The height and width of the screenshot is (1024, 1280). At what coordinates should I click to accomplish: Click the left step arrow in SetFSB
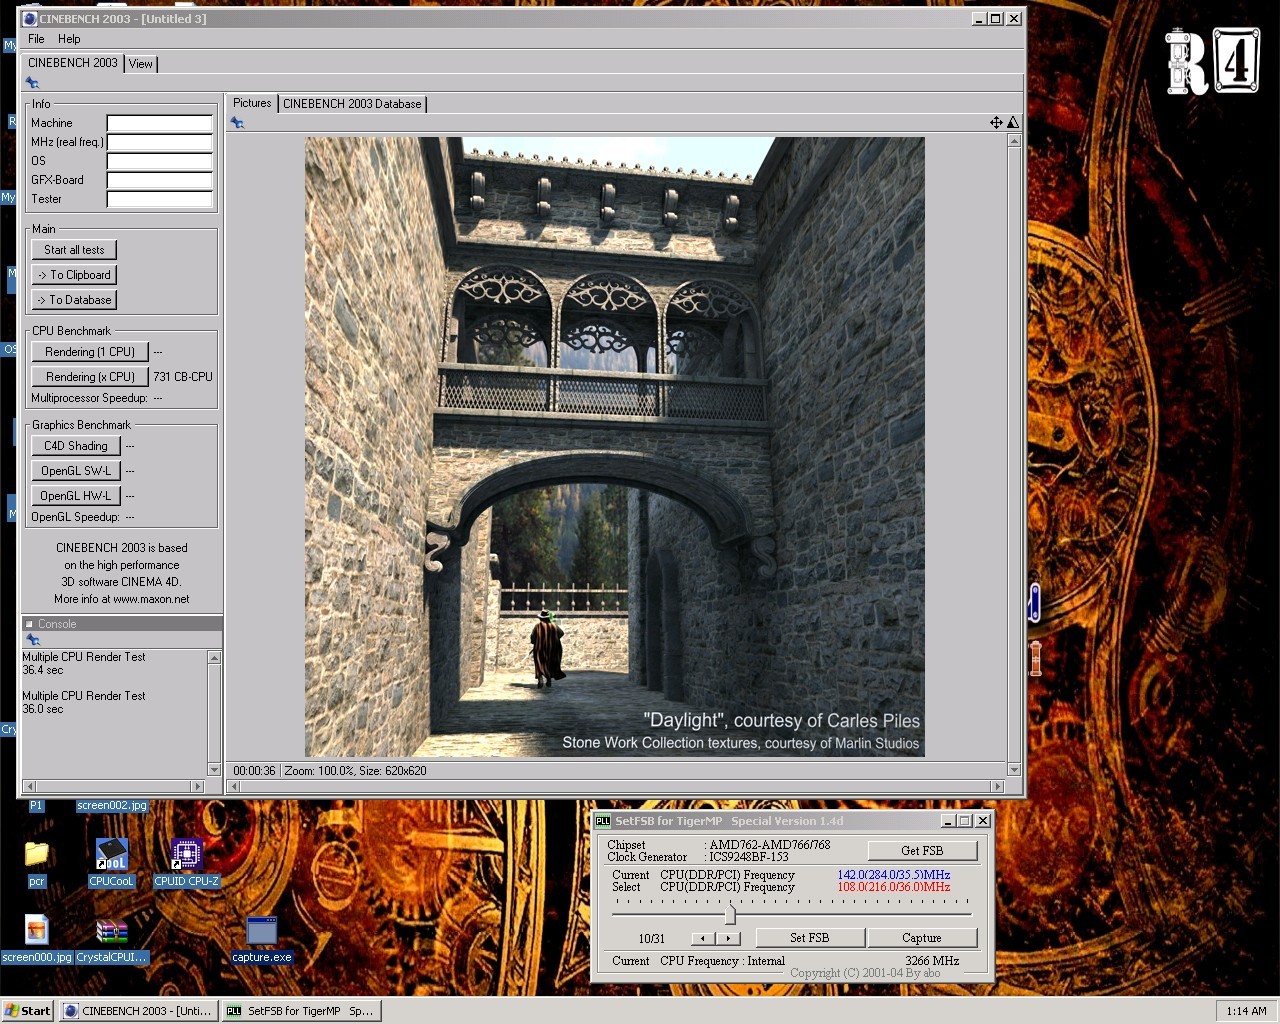point(704,939)
